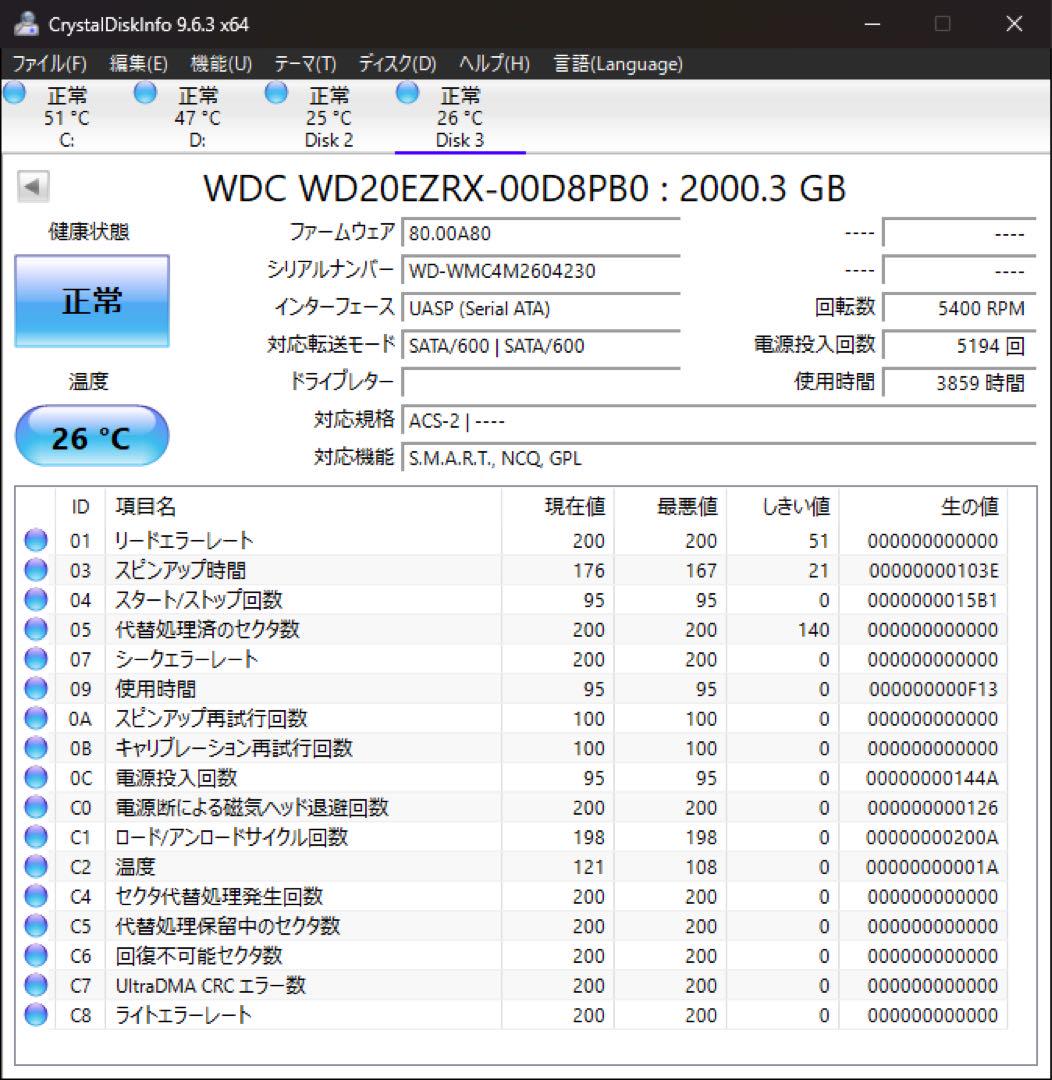Click the status orb for ID 09 row
Viewport: 1052px width, 1080px height.
pos(36,689)
